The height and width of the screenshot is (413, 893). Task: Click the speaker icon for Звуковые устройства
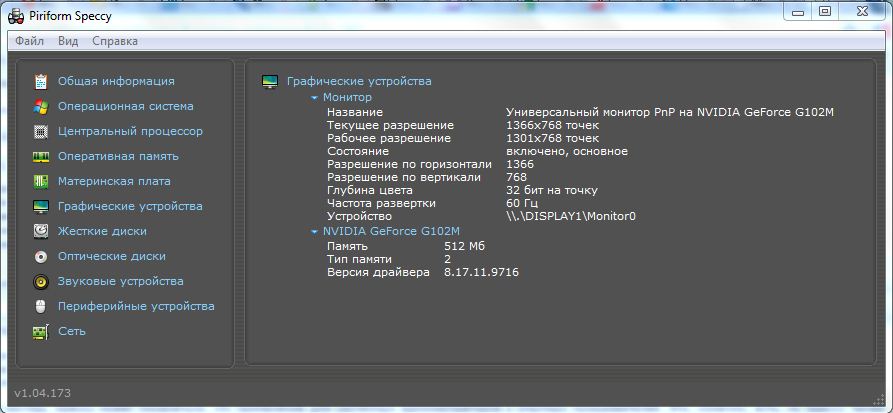40,281
